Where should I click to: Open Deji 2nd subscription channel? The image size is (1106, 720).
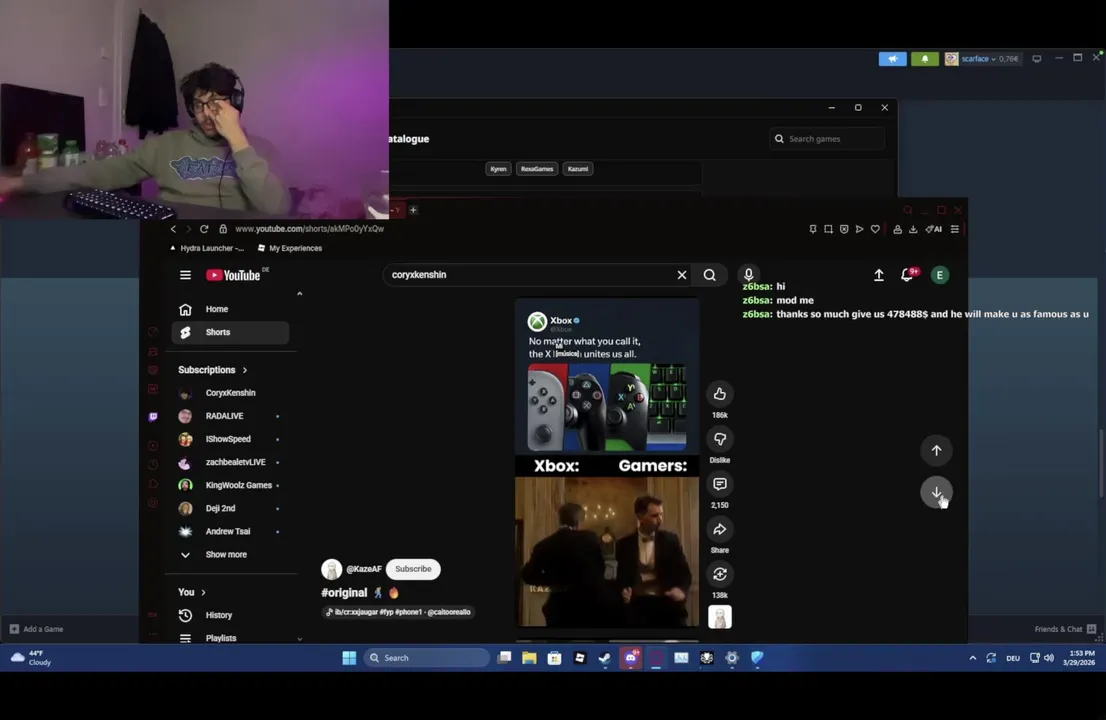click(x=230, y=508)
